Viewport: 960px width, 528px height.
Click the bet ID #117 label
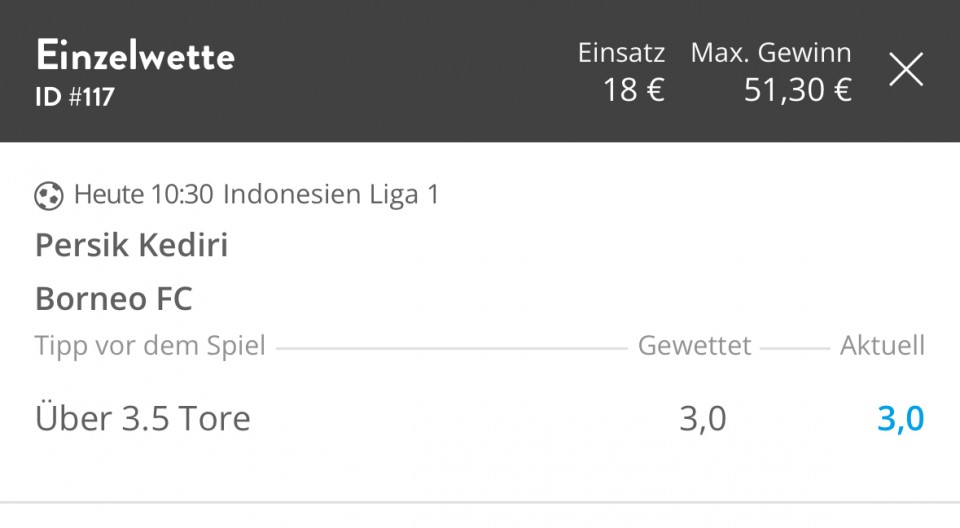75,97
